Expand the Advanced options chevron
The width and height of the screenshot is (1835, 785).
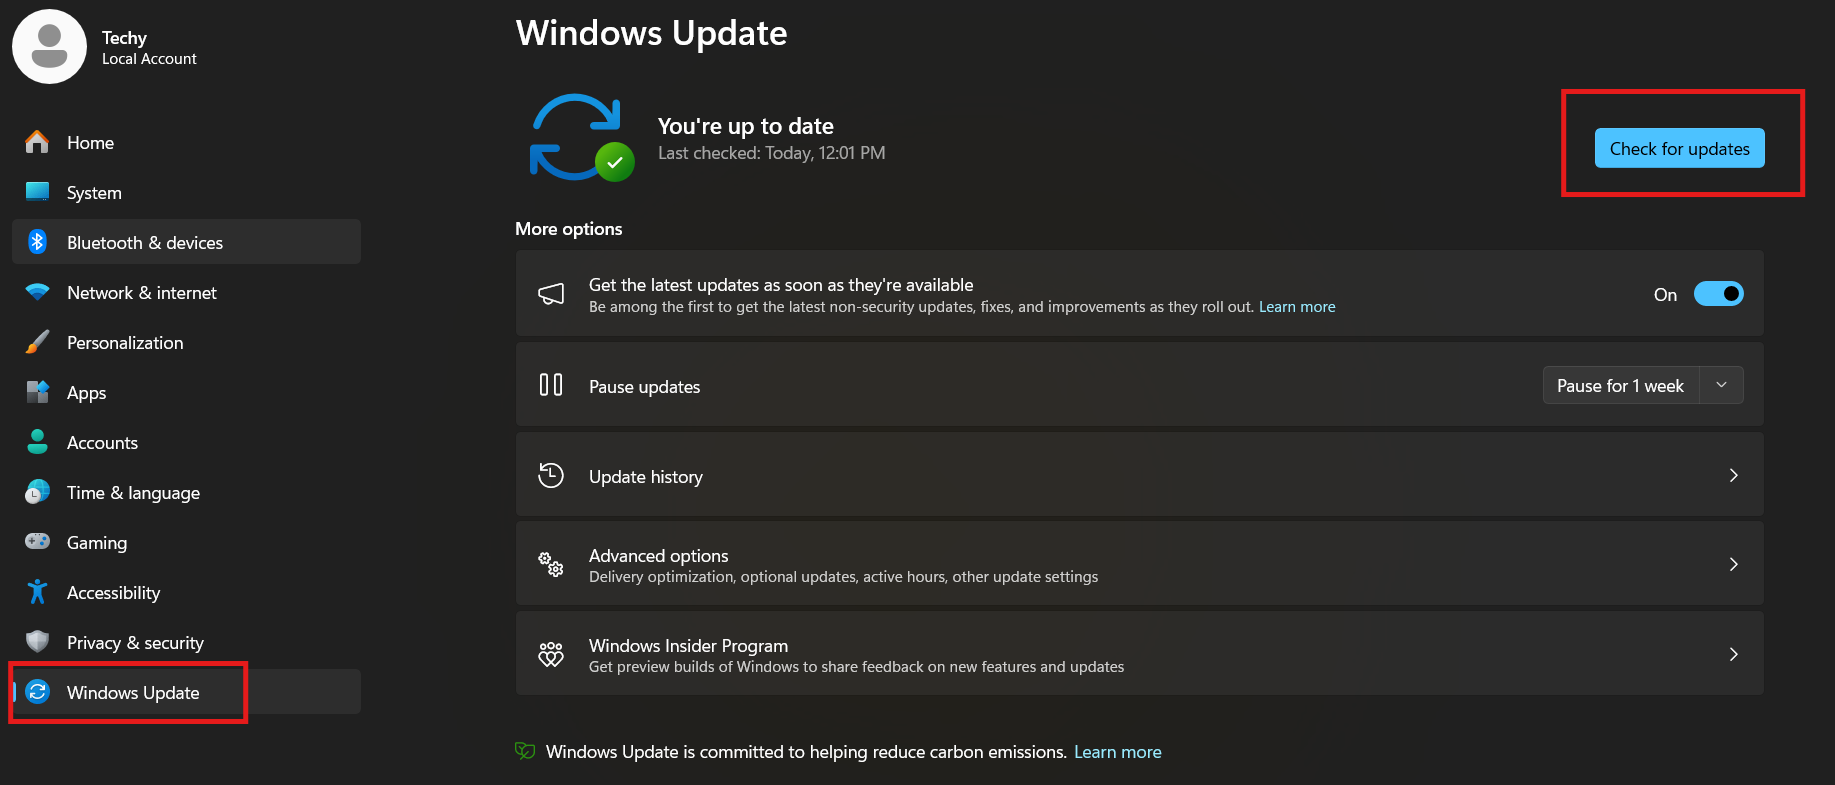point(1733,564)
